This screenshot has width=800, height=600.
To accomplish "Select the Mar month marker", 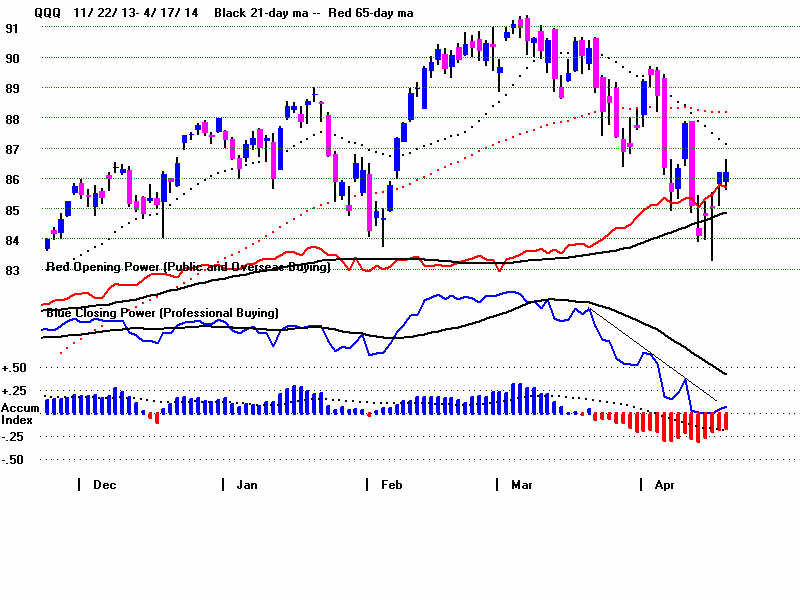I will point(522,485).
